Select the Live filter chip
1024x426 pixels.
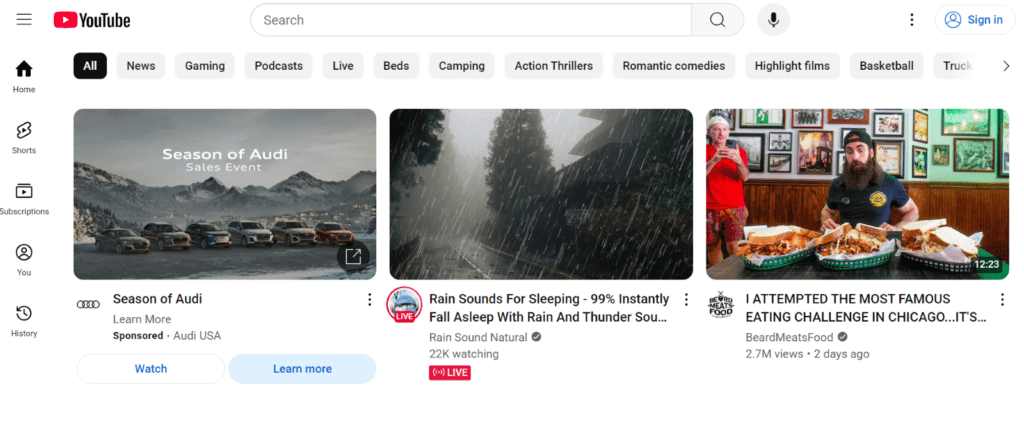[x=343, y=66]
